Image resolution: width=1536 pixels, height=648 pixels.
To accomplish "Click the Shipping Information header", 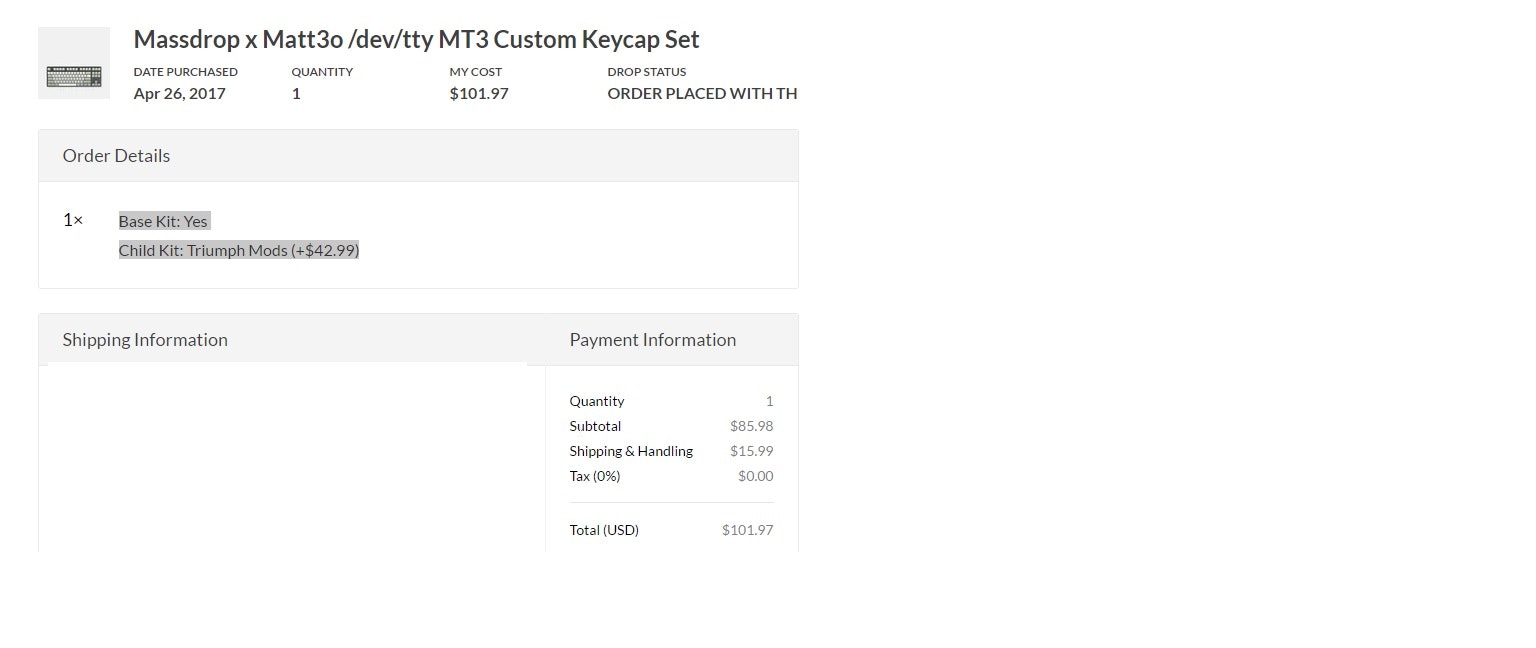I will 145,340.
